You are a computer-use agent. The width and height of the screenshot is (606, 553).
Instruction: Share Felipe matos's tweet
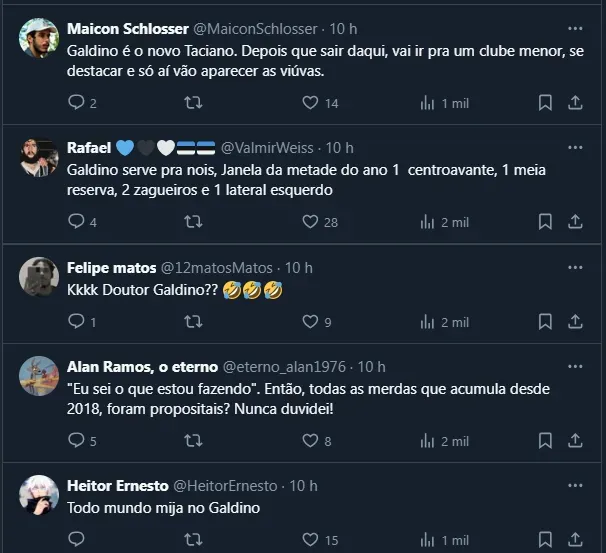(575, 322)
